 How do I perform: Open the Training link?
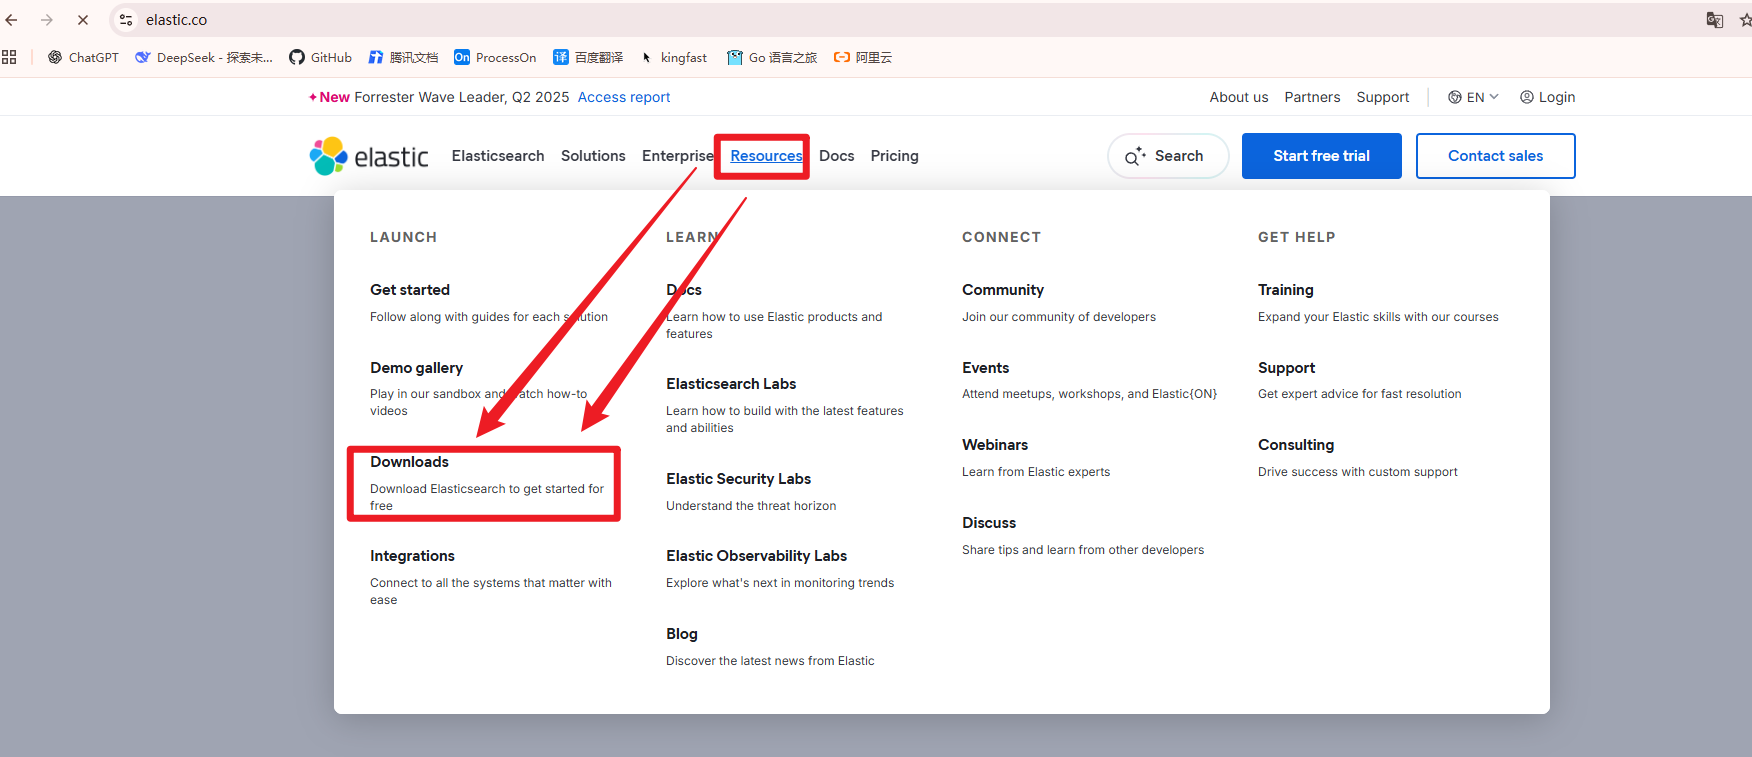click(1286, 290)
